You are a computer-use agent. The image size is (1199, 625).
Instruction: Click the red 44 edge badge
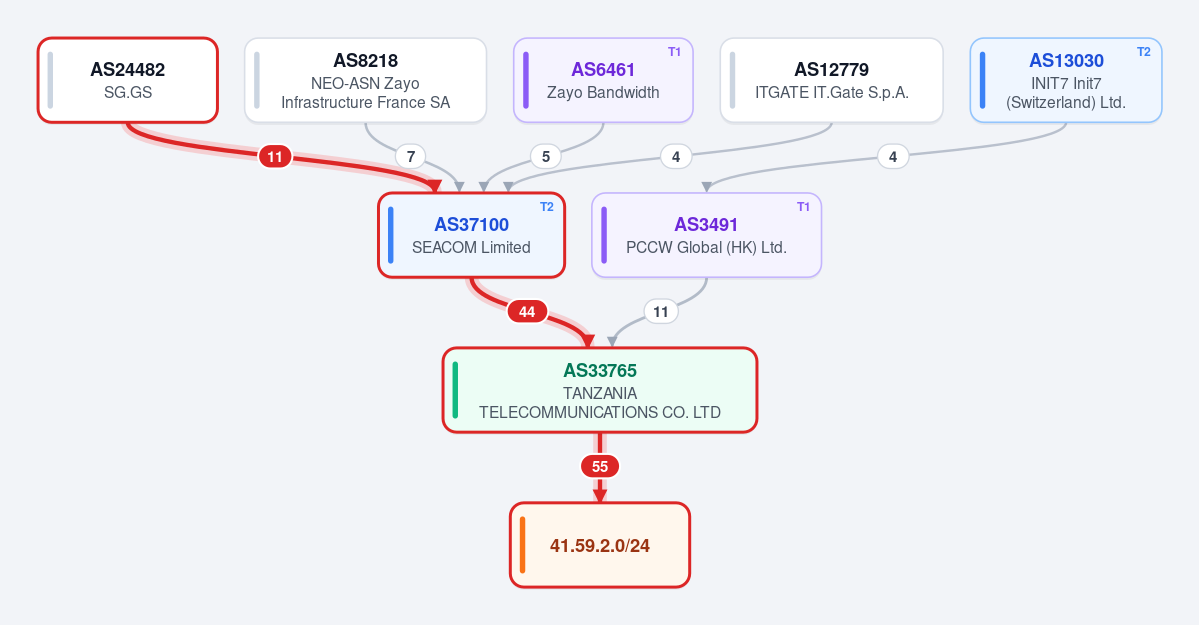tap(527, 311)
